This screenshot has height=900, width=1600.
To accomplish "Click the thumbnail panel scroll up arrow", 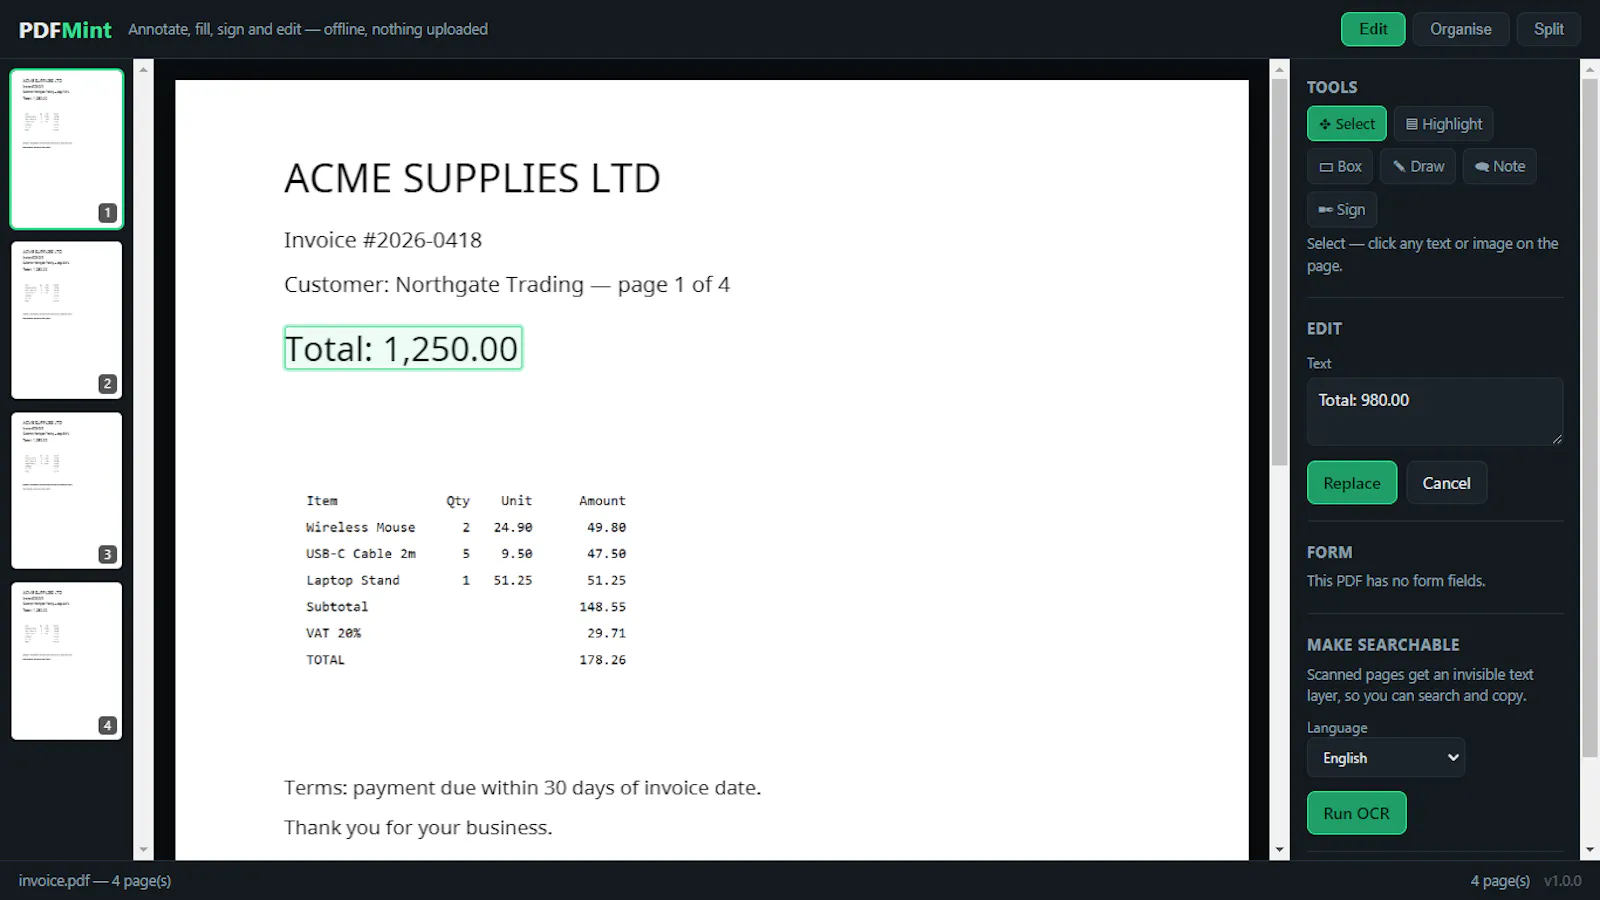I will pyautogui.click(x=144, y=70).
